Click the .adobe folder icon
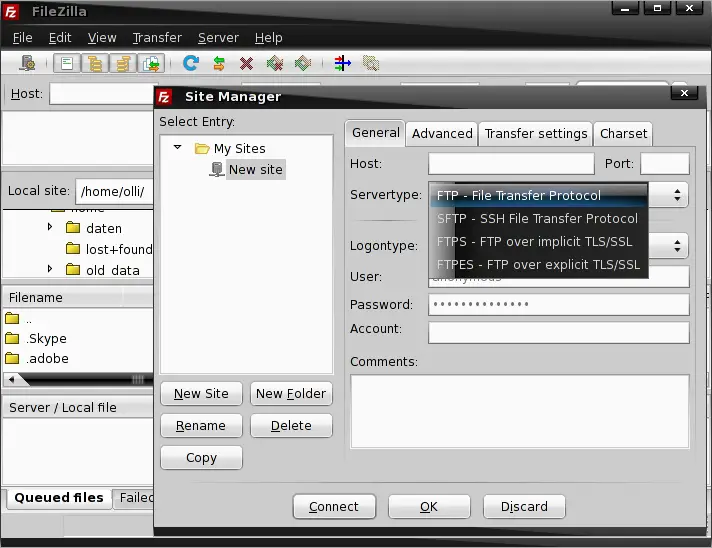The height and width of the screenshot is (548, 712). click(x=12, y=358)
